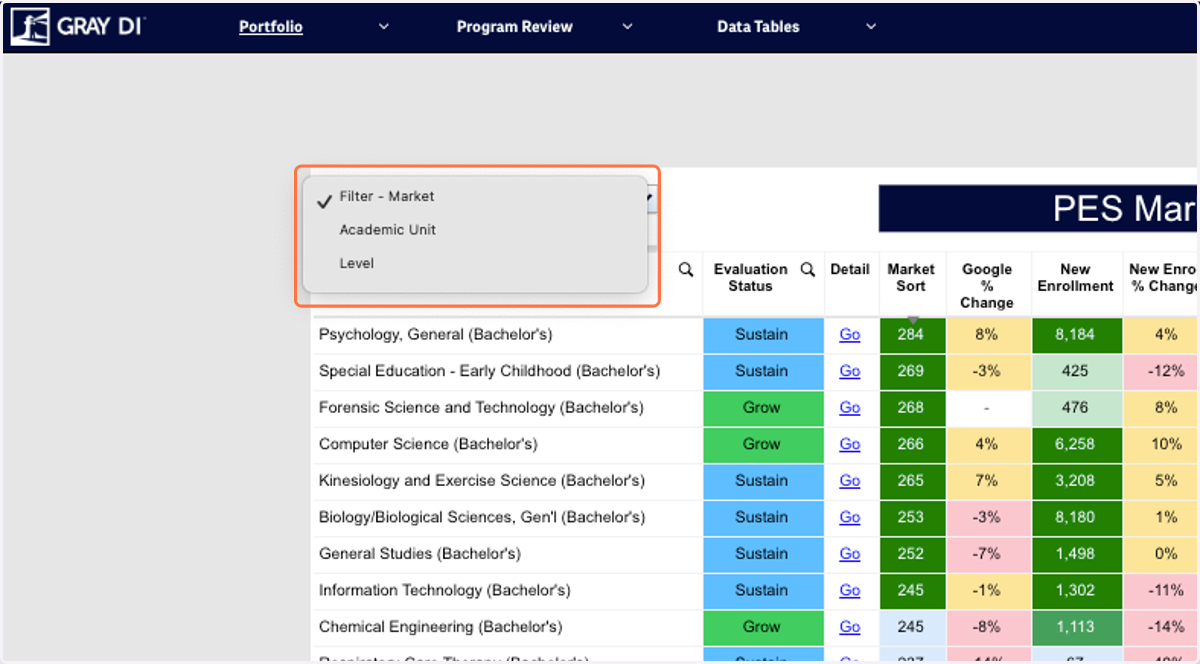Expand the chevron next to Data Tables
This screenshot has height=664, width=1200.
(x=871, y=27)
